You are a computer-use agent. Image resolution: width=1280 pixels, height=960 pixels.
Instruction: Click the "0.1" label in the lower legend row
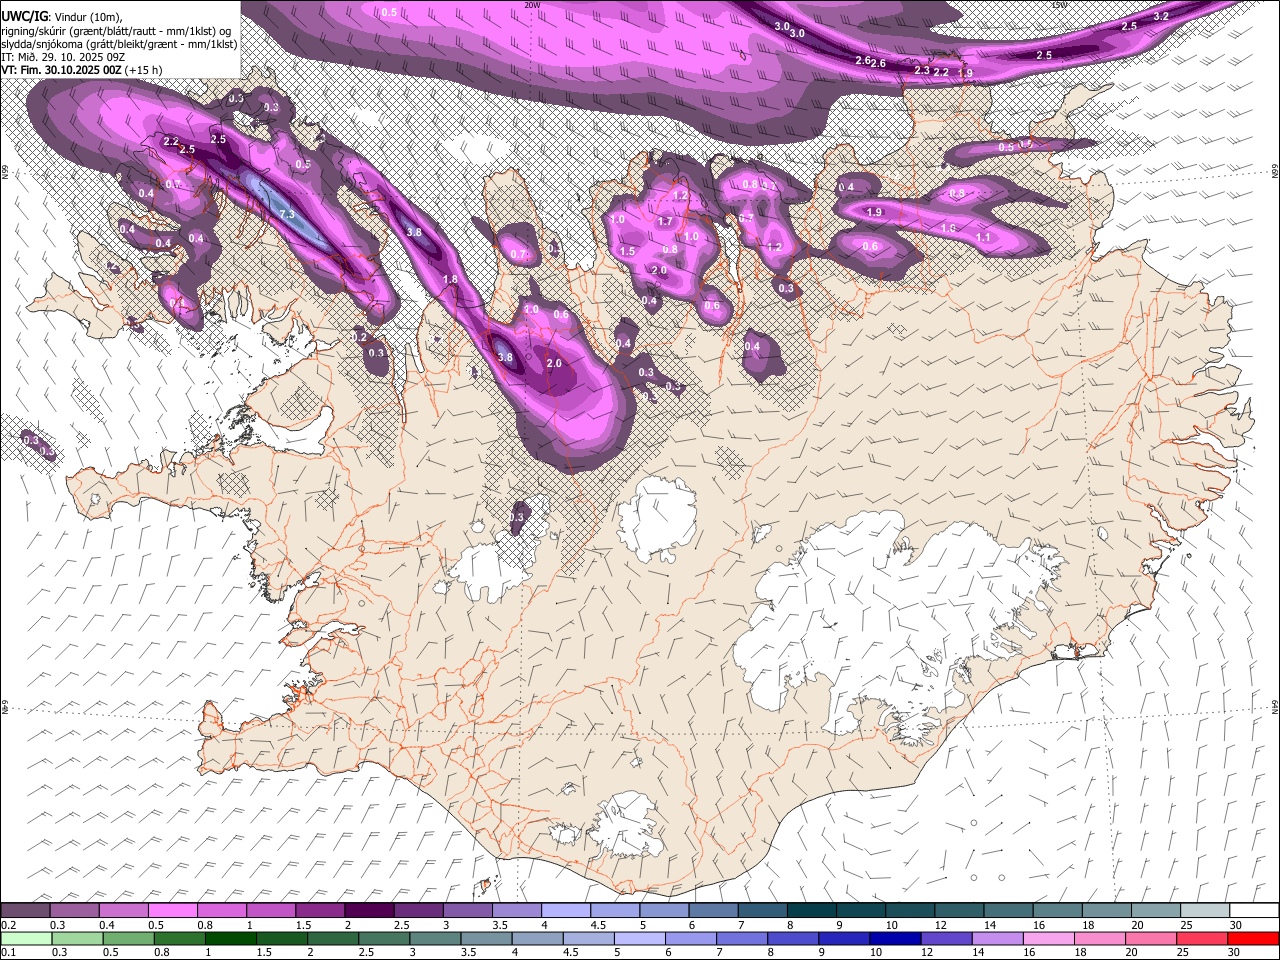tap(9, 953)
